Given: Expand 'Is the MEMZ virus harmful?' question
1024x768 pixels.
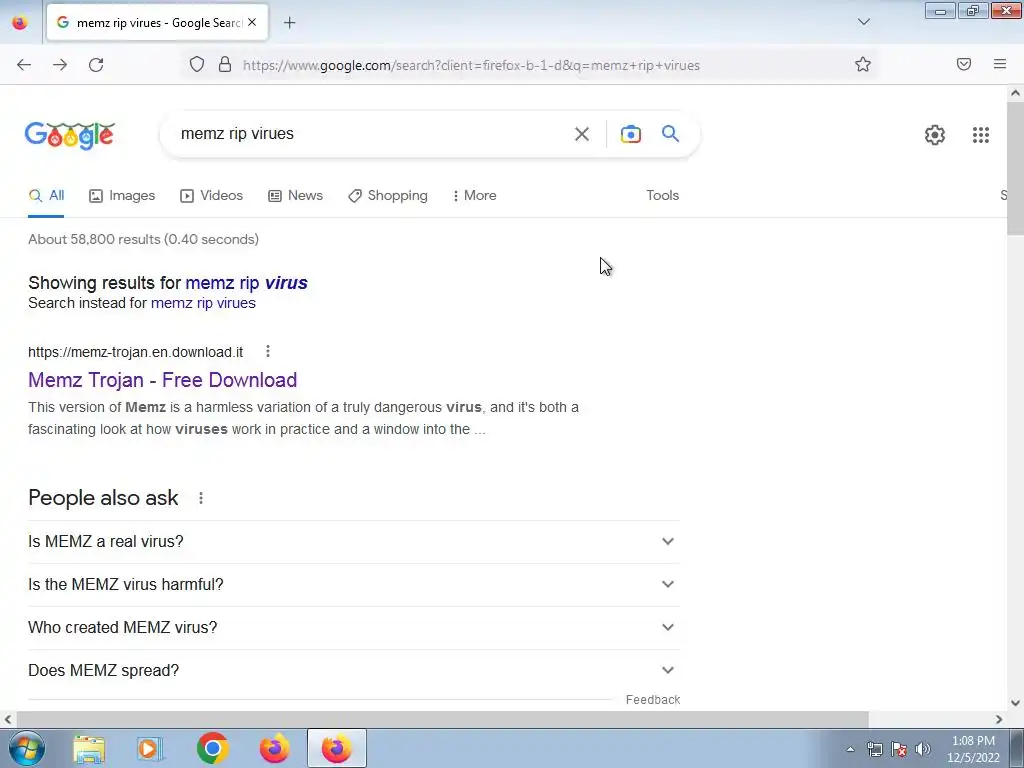Looking at the screenshot, I should (353, 584).
